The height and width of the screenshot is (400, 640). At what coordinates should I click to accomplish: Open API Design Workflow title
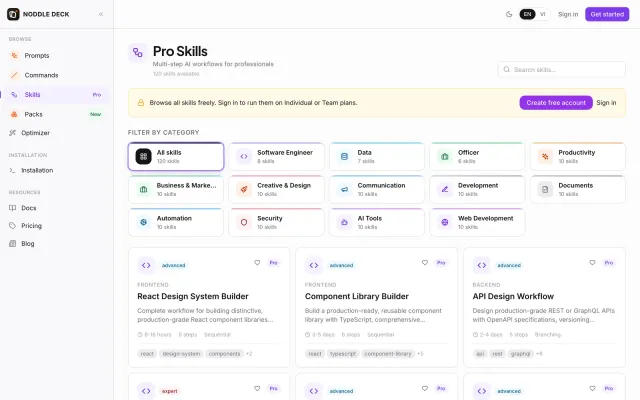513,296
